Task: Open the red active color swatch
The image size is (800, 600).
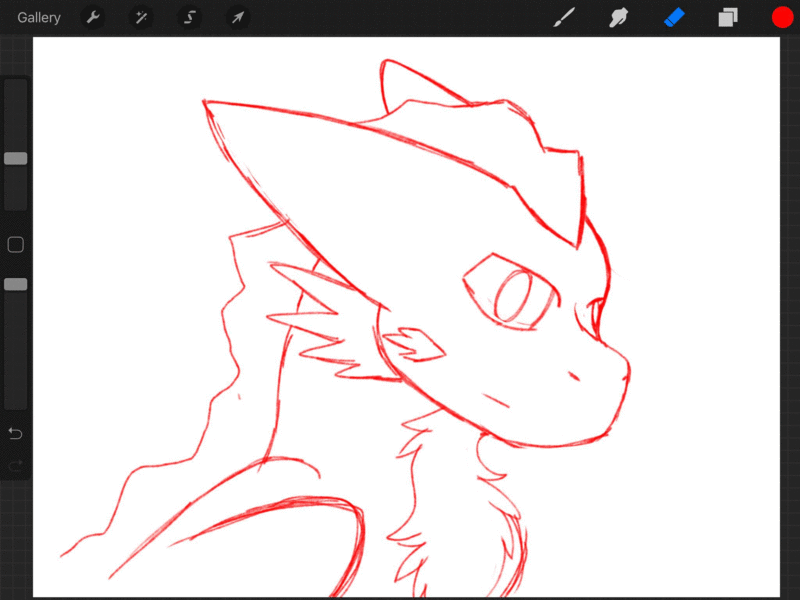Action: (x=781, y=17)
